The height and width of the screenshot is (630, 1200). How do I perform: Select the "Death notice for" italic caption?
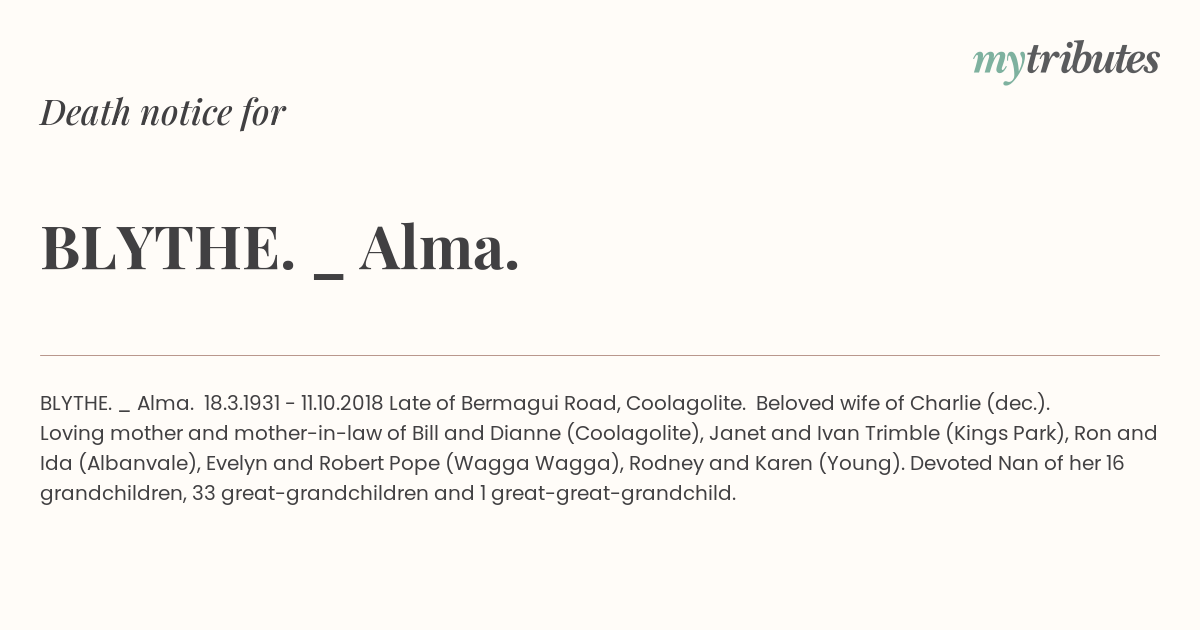pos(163,112)
